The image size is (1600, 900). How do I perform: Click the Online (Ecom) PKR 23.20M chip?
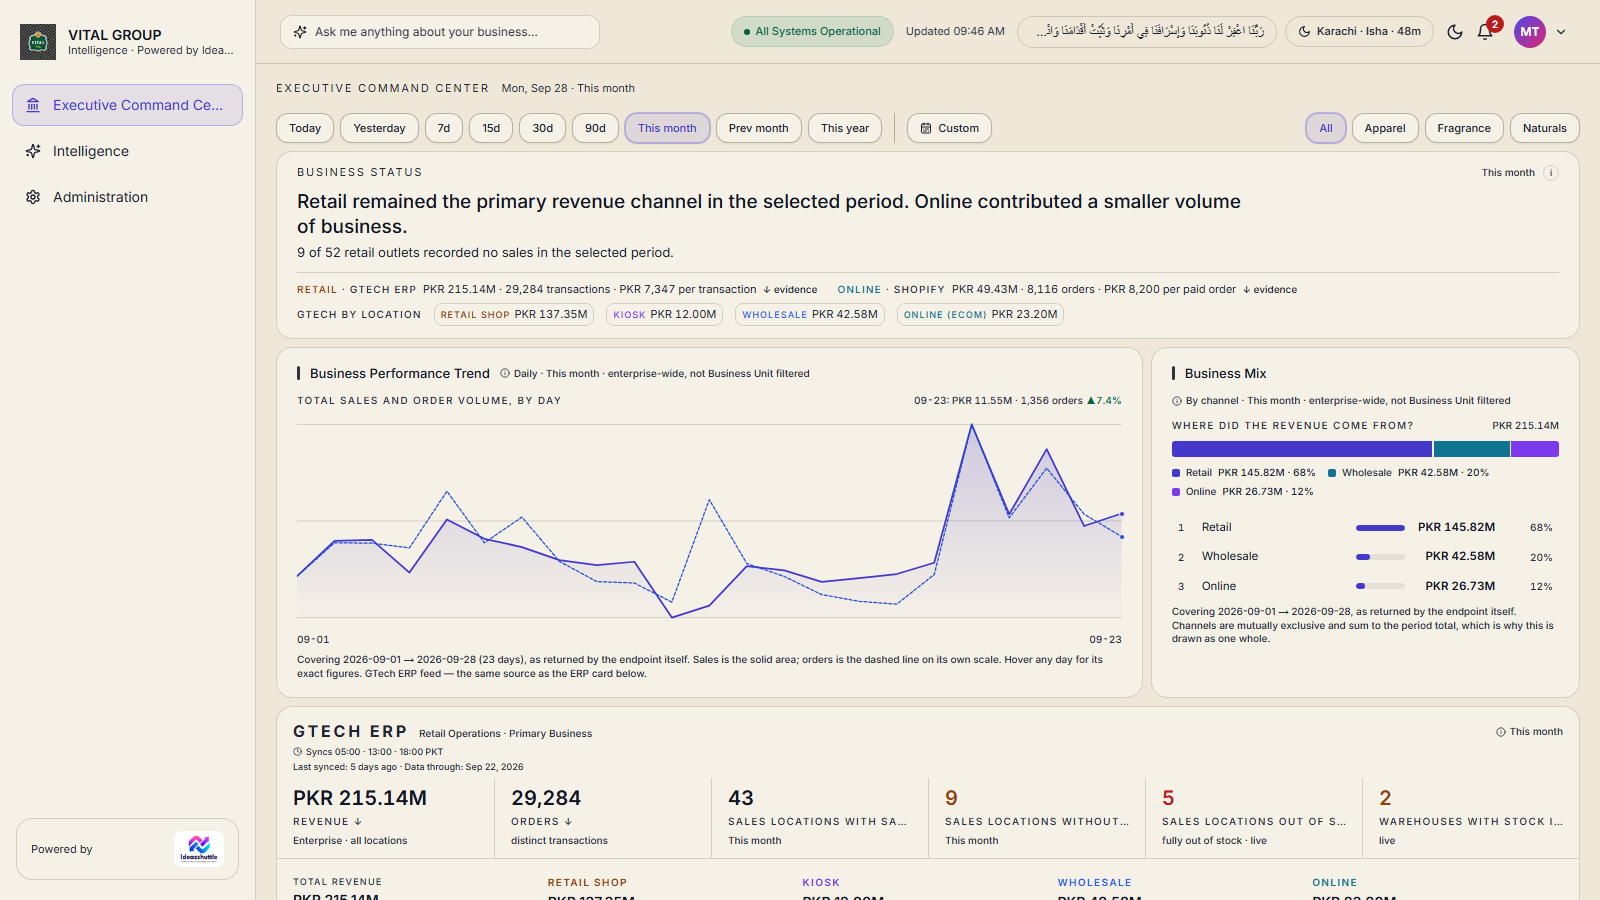click(980, 314)
